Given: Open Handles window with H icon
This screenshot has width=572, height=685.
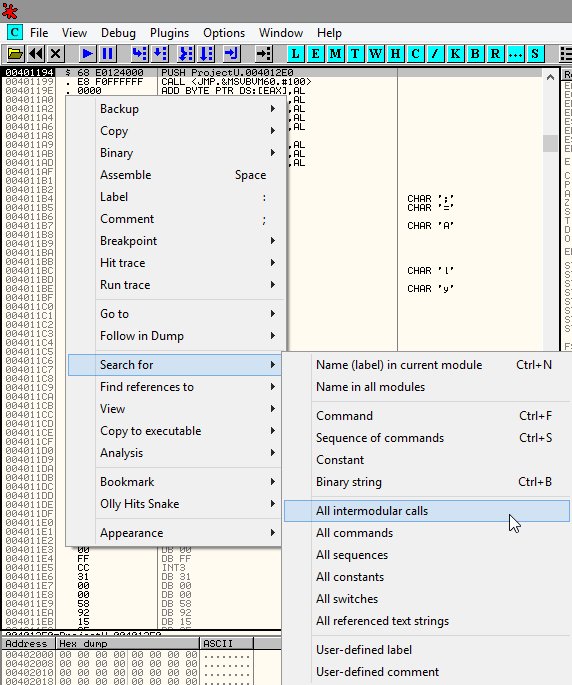Looking at the screenshot, I should click(395, 54).
